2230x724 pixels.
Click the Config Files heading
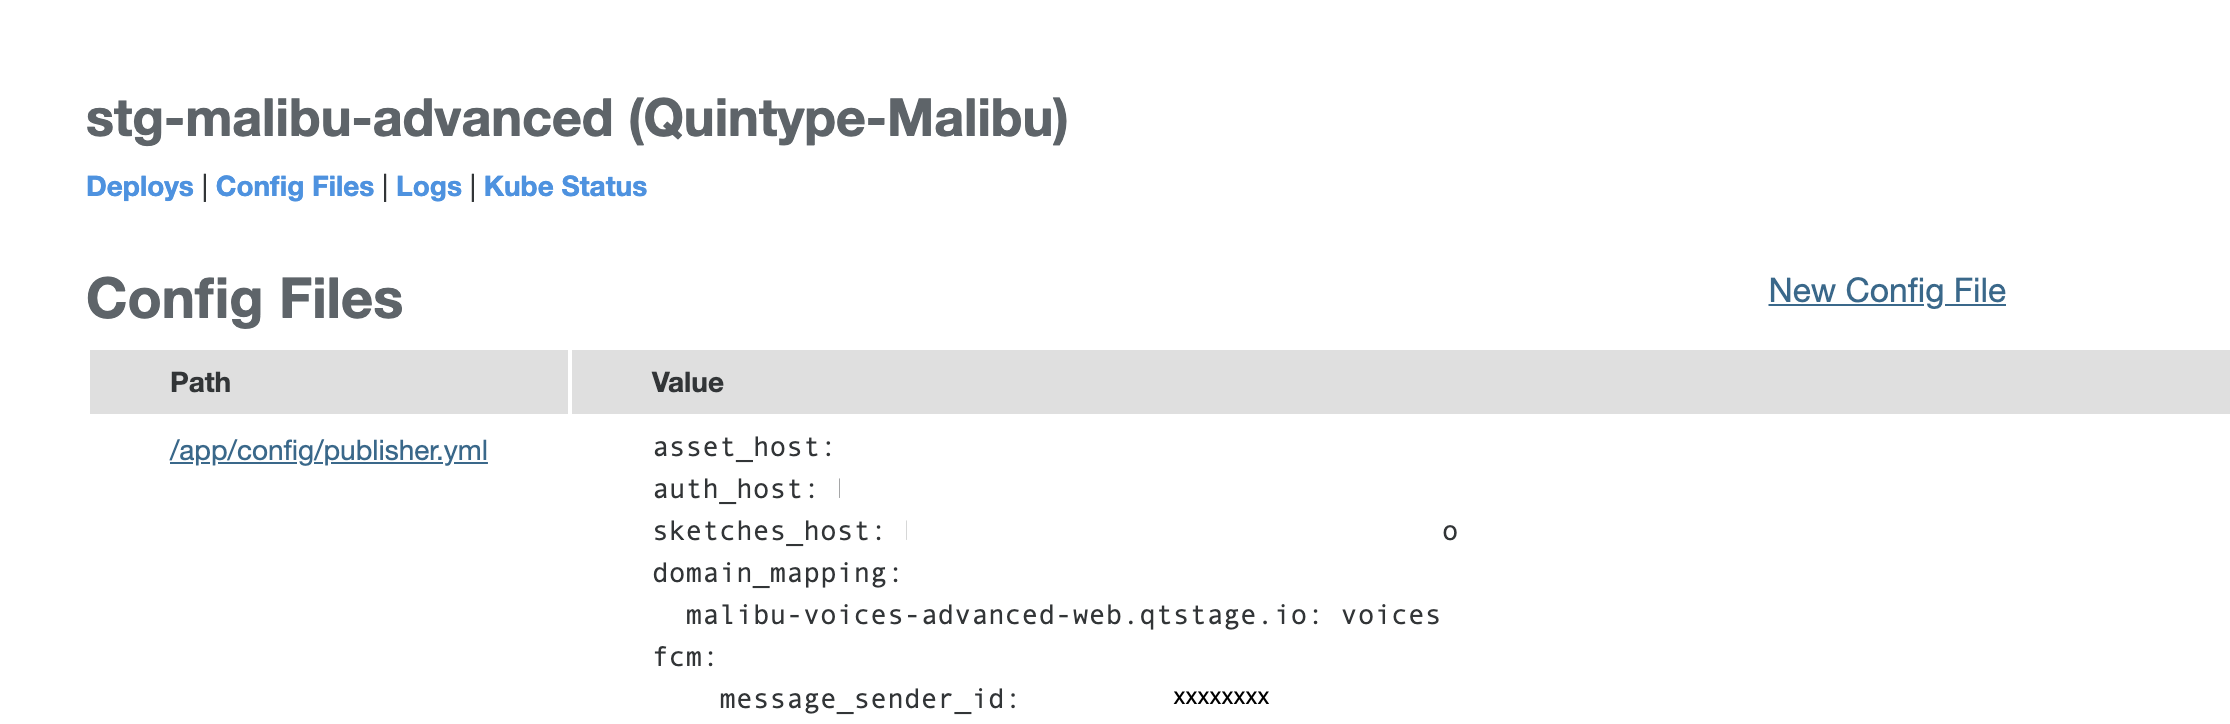point(245,299)
